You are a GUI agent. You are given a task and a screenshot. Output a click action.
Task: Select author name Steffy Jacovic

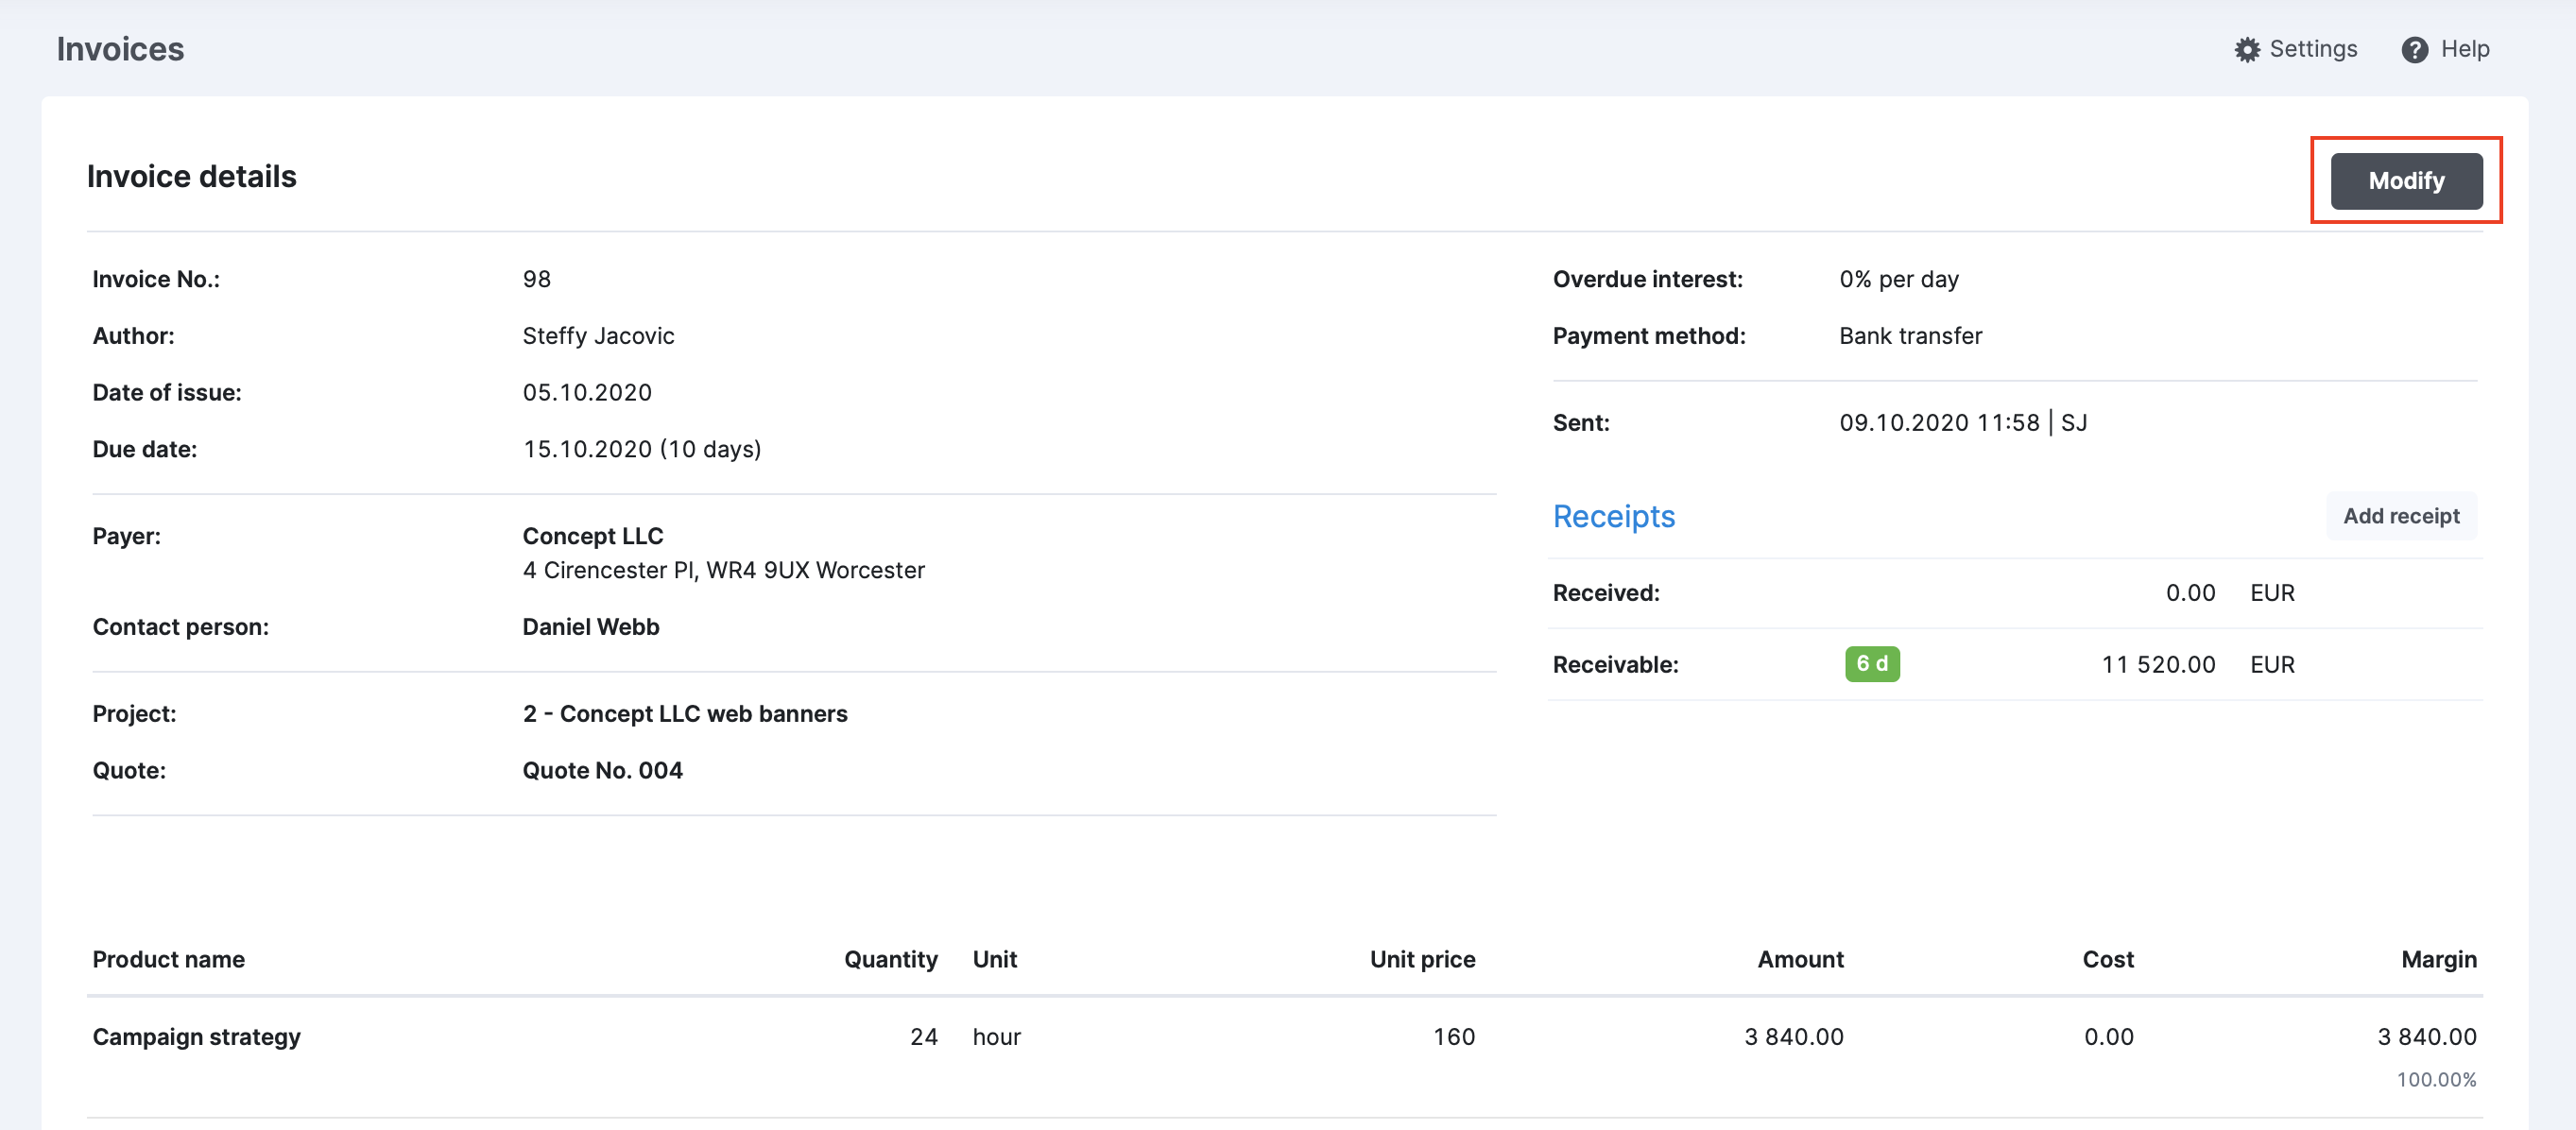pos(598,336)
